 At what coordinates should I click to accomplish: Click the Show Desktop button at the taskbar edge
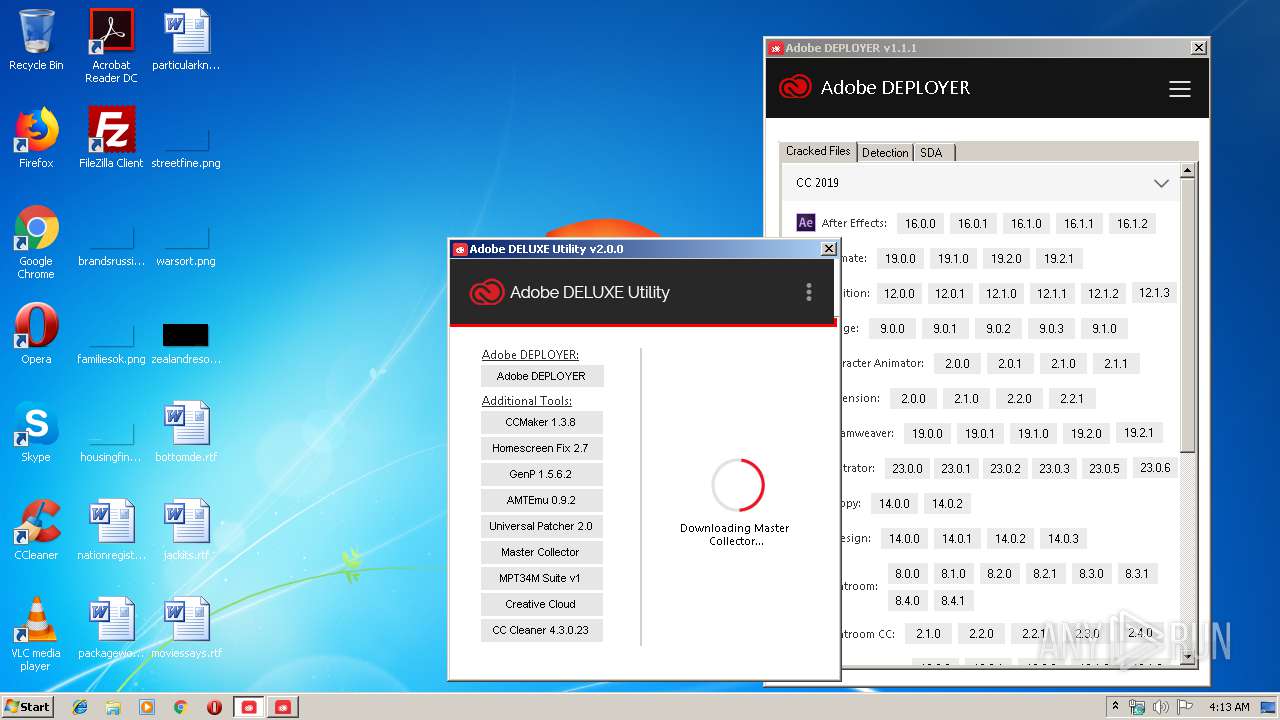[1270, 707]
